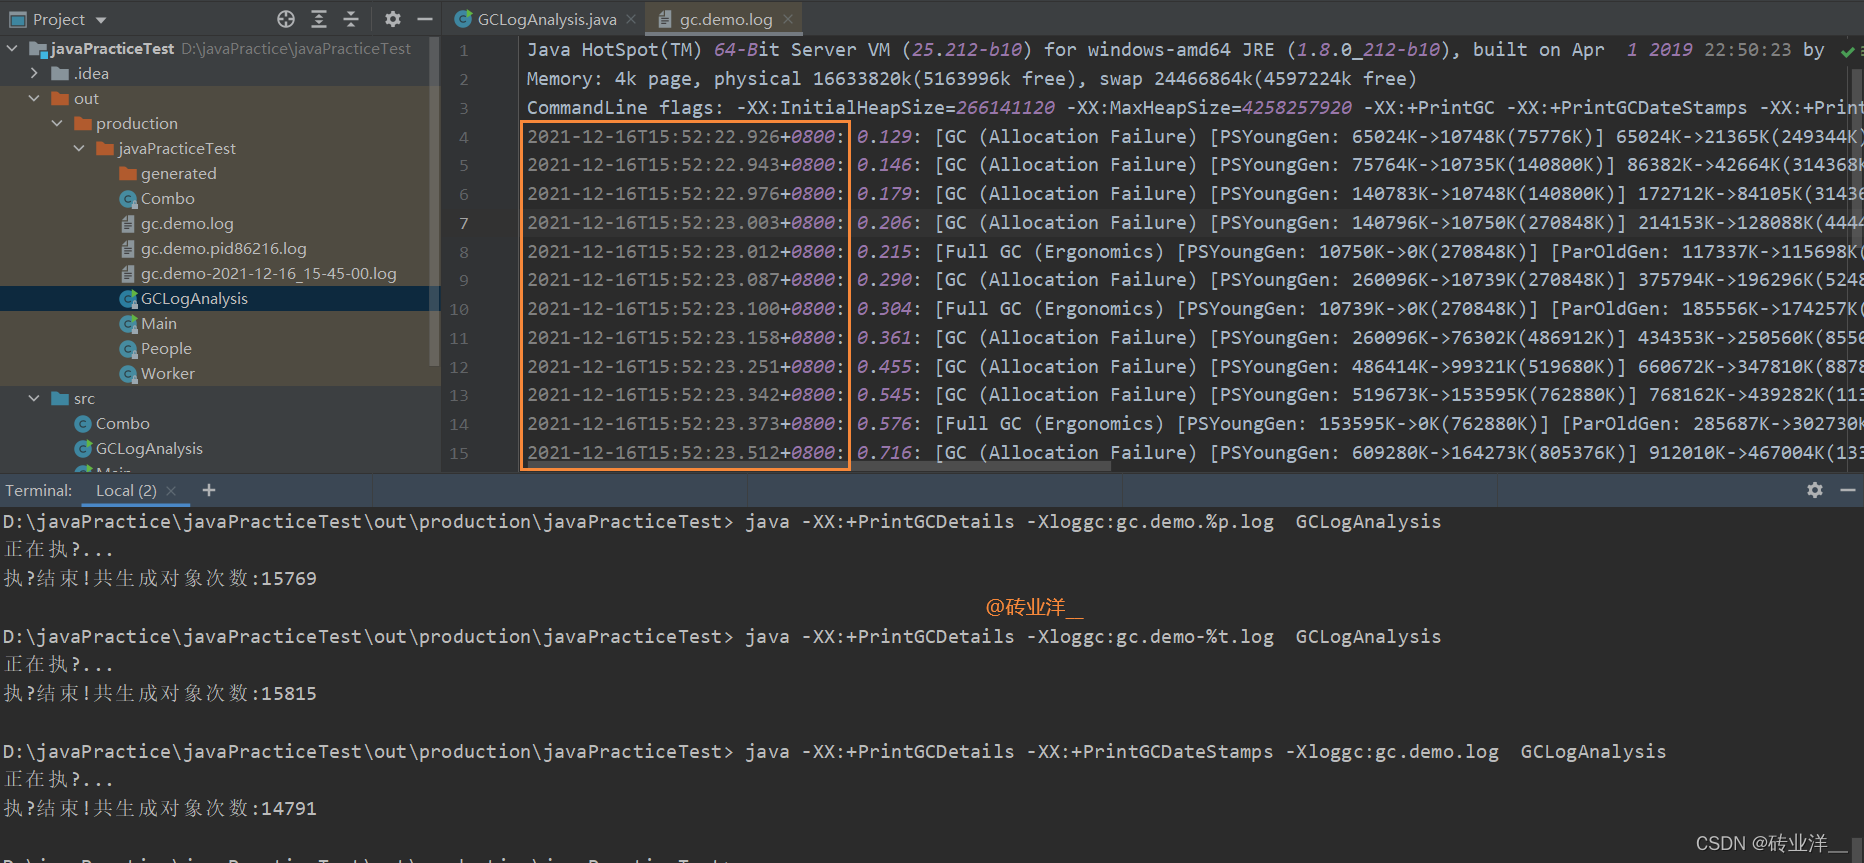Click the gc.demo.pid86216.log file icon
Screen dimensions: 1864x863
point(128,248)
